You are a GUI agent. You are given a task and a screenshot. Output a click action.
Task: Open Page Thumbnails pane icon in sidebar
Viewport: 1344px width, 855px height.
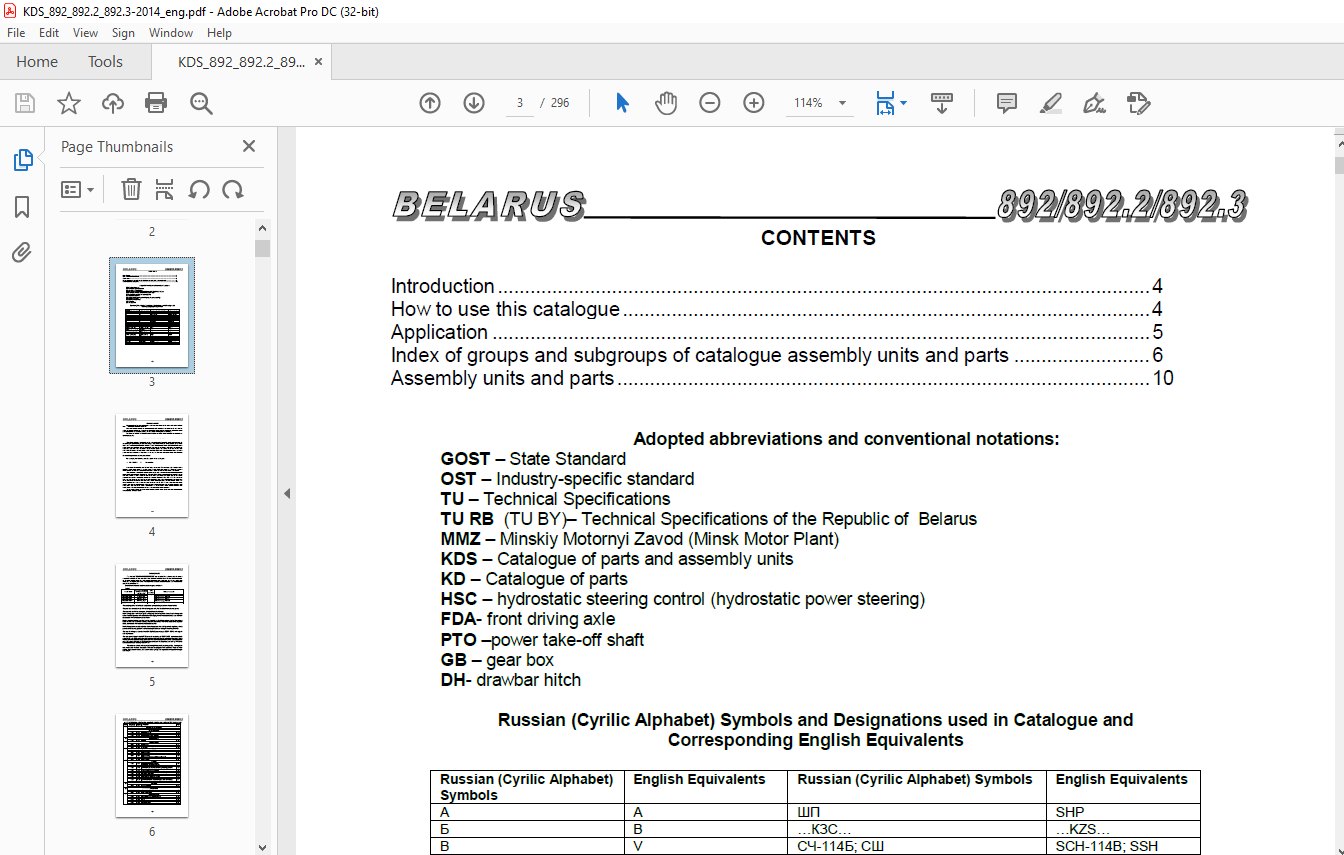tap(22, 160)
